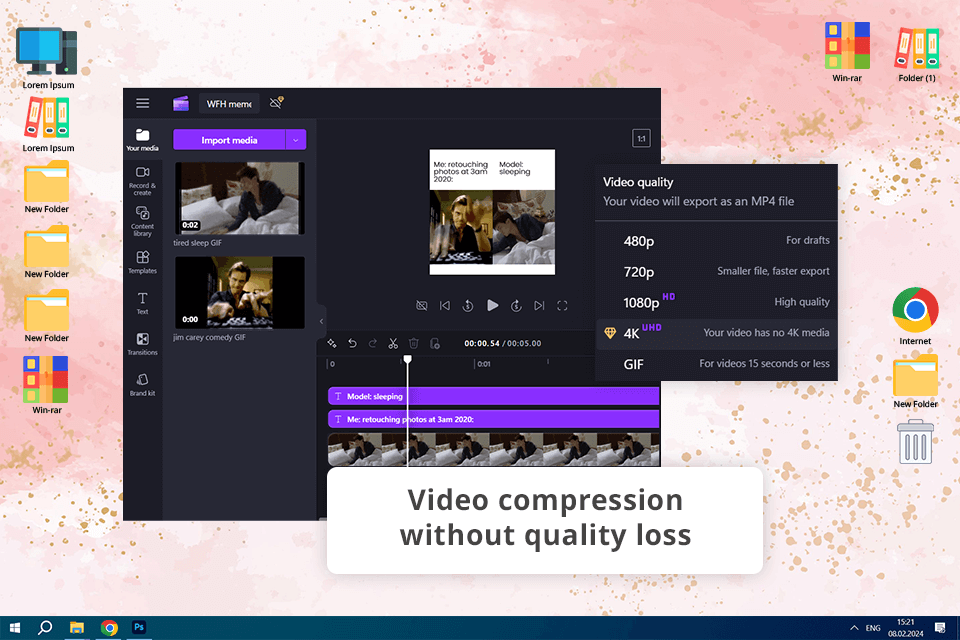Open the Lorem Ipsum computer desktop icon
Viewport: 960px width, 640px height.
pyautogui.click(x=48, y=58)
